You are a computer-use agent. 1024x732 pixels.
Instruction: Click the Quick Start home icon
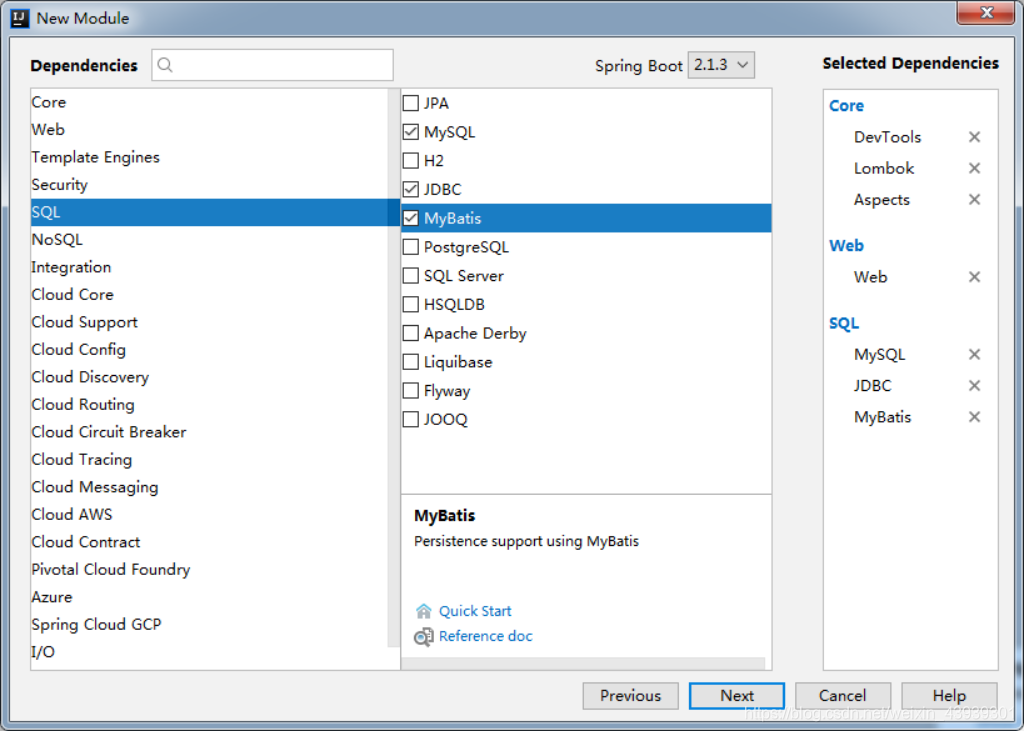pyautogui.click(x=423, y=611)
